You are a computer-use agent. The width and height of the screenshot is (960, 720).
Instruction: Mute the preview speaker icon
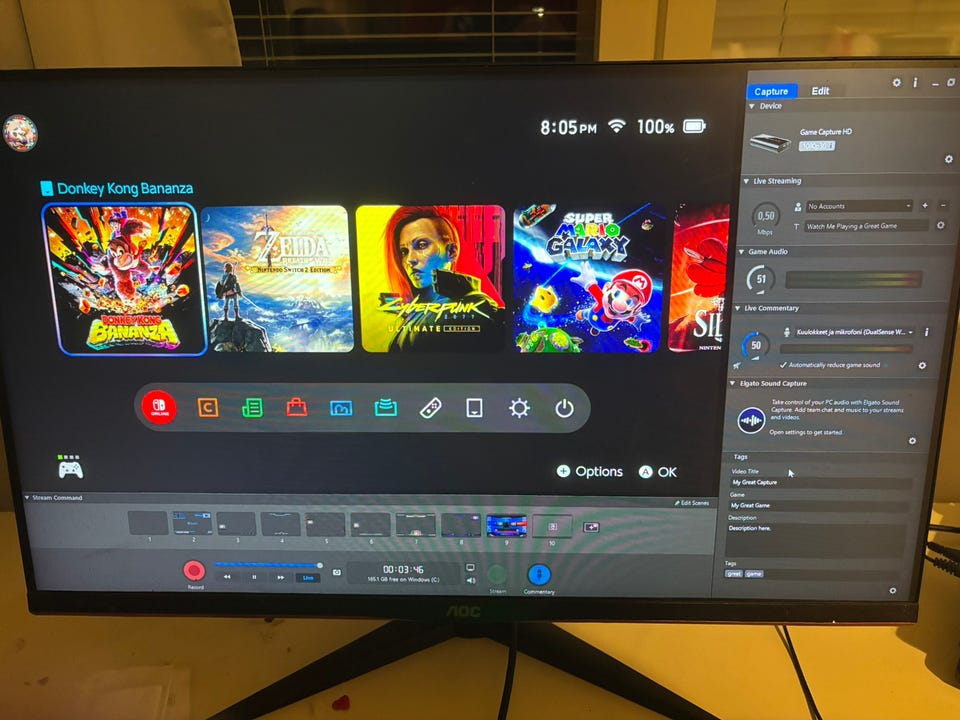tap(470, 580)
